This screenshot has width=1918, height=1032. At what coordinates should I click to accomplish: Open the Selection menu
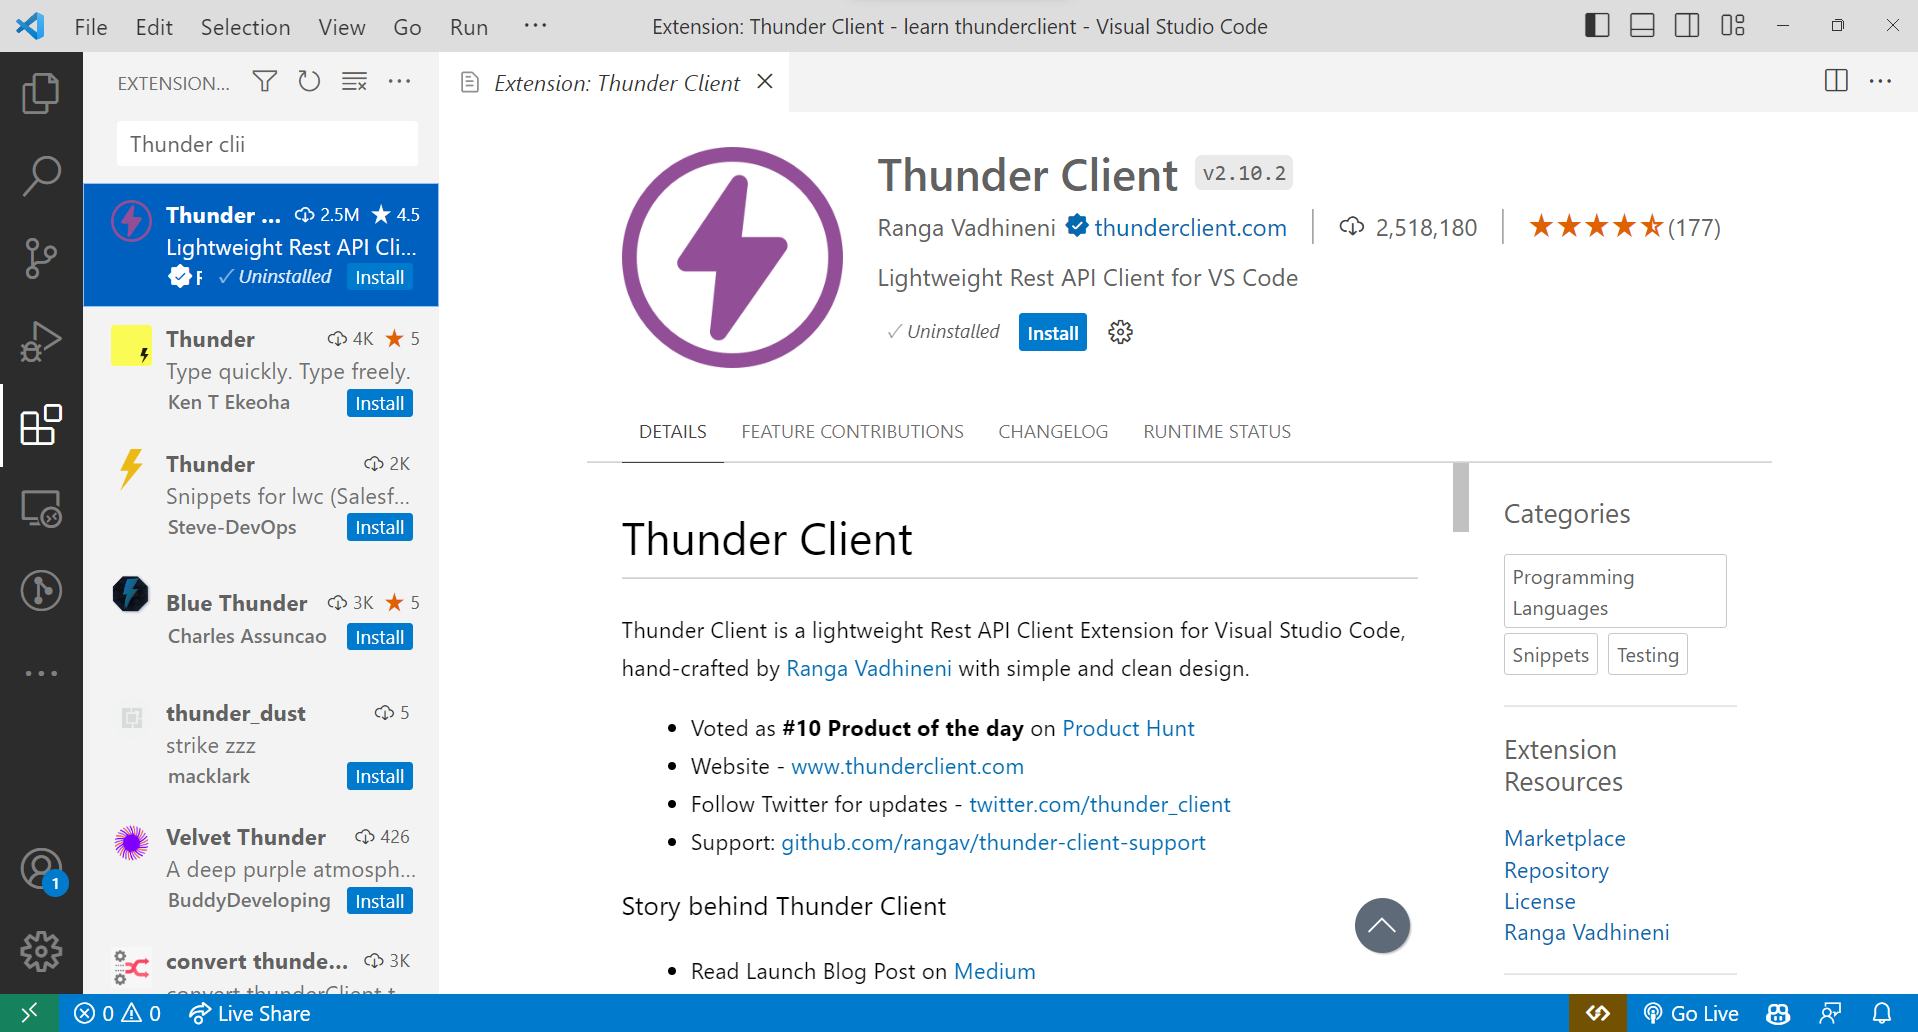tap(245, 27)
